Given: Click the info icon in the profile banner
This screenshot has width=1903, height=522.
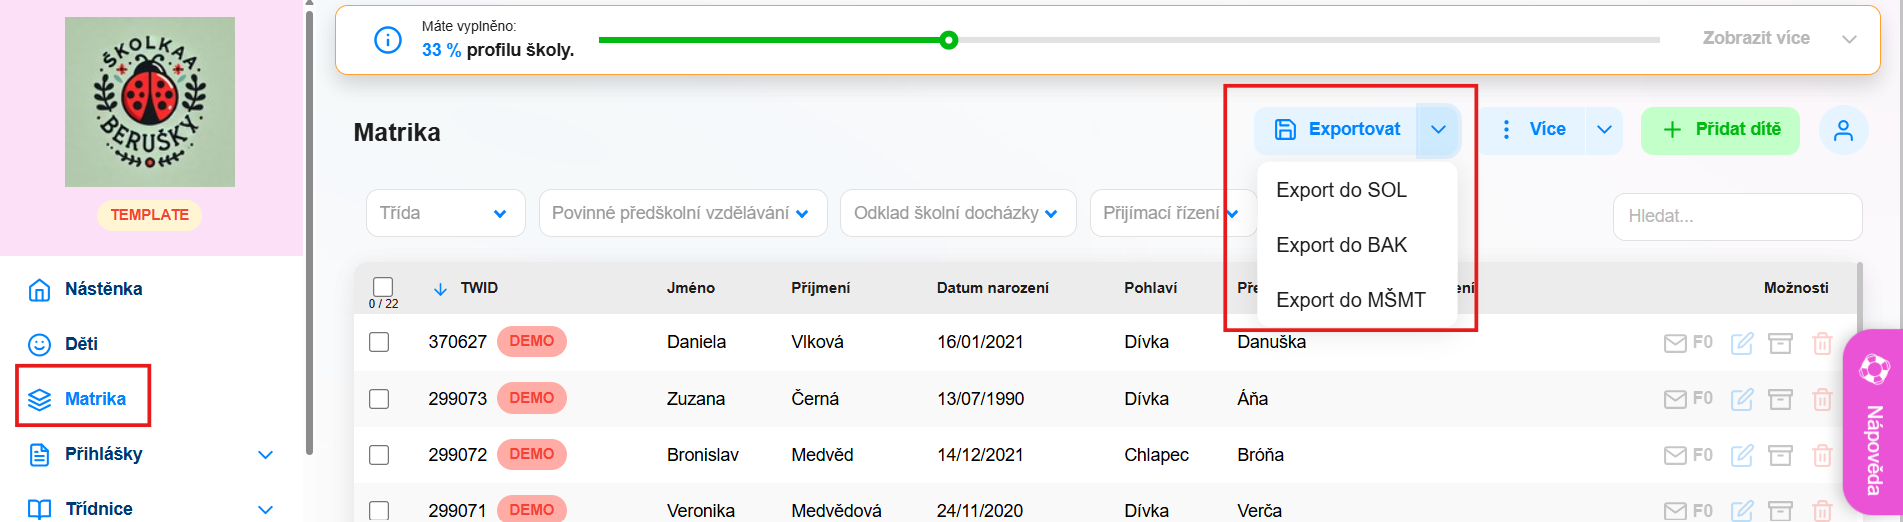Looking at the screenshot, I should pos(387,40).
